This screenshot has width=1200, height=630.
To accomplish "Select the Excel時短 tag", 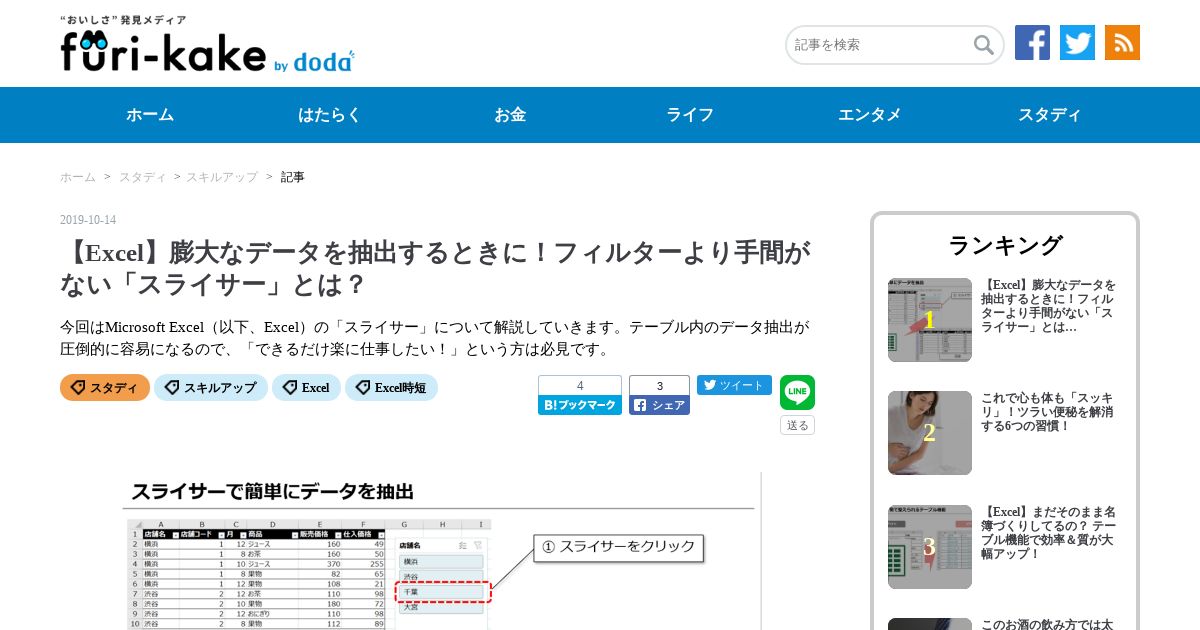I will coord(391,388).
